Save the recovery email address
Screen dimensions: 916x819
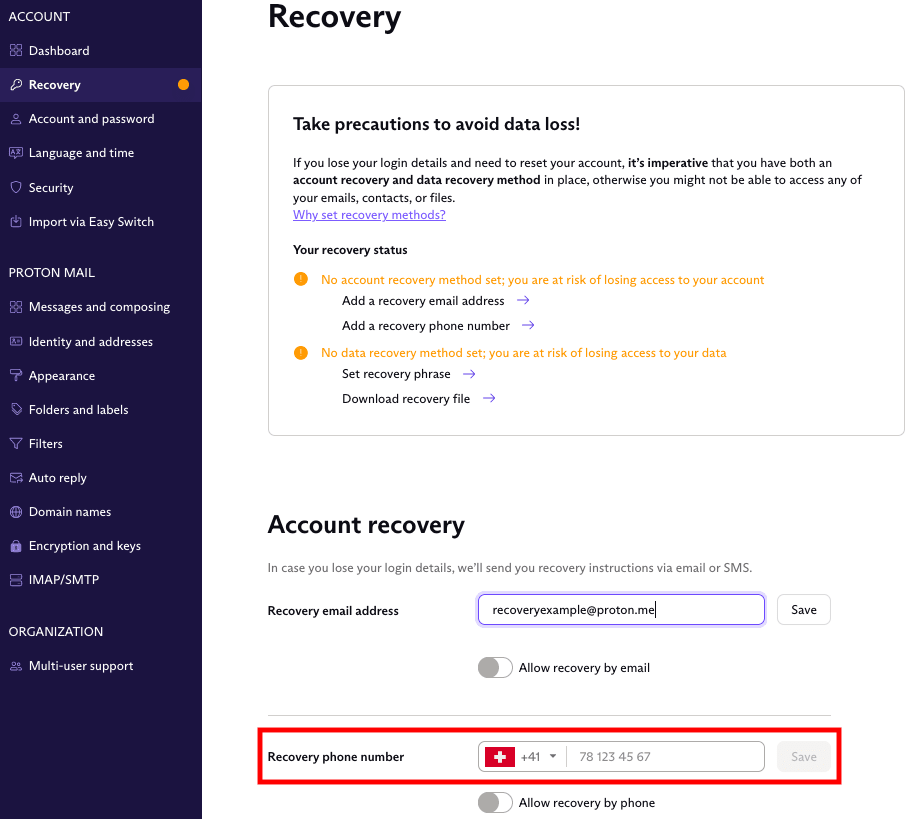point(803,609)
